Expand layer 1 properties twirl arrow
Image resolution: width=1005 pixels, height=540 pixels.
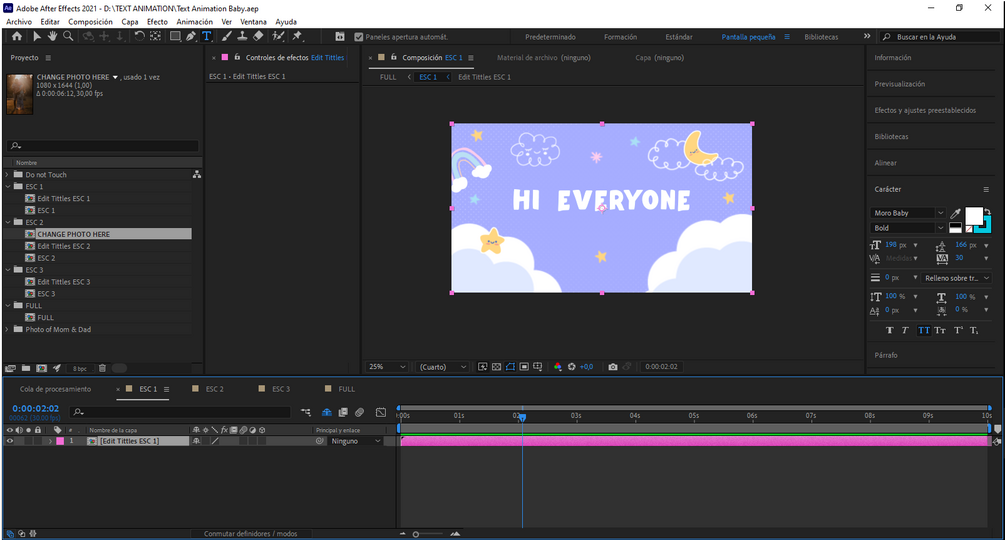coord(50,441)
